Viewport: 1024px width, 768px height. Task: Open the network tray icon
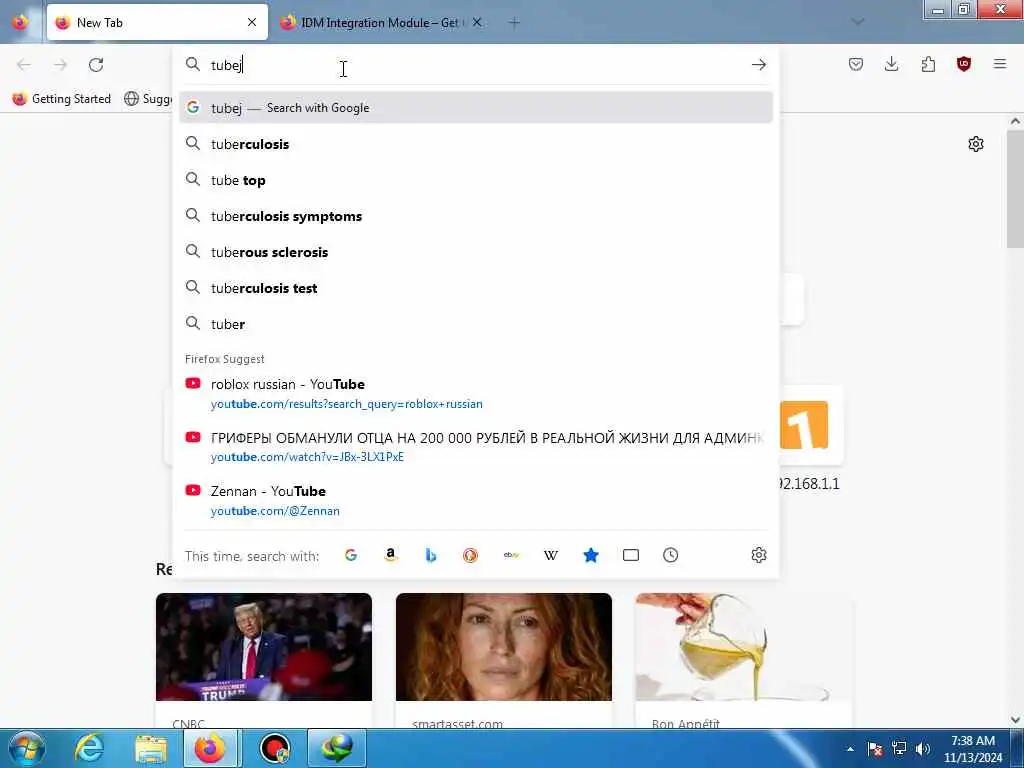[899, 749]
